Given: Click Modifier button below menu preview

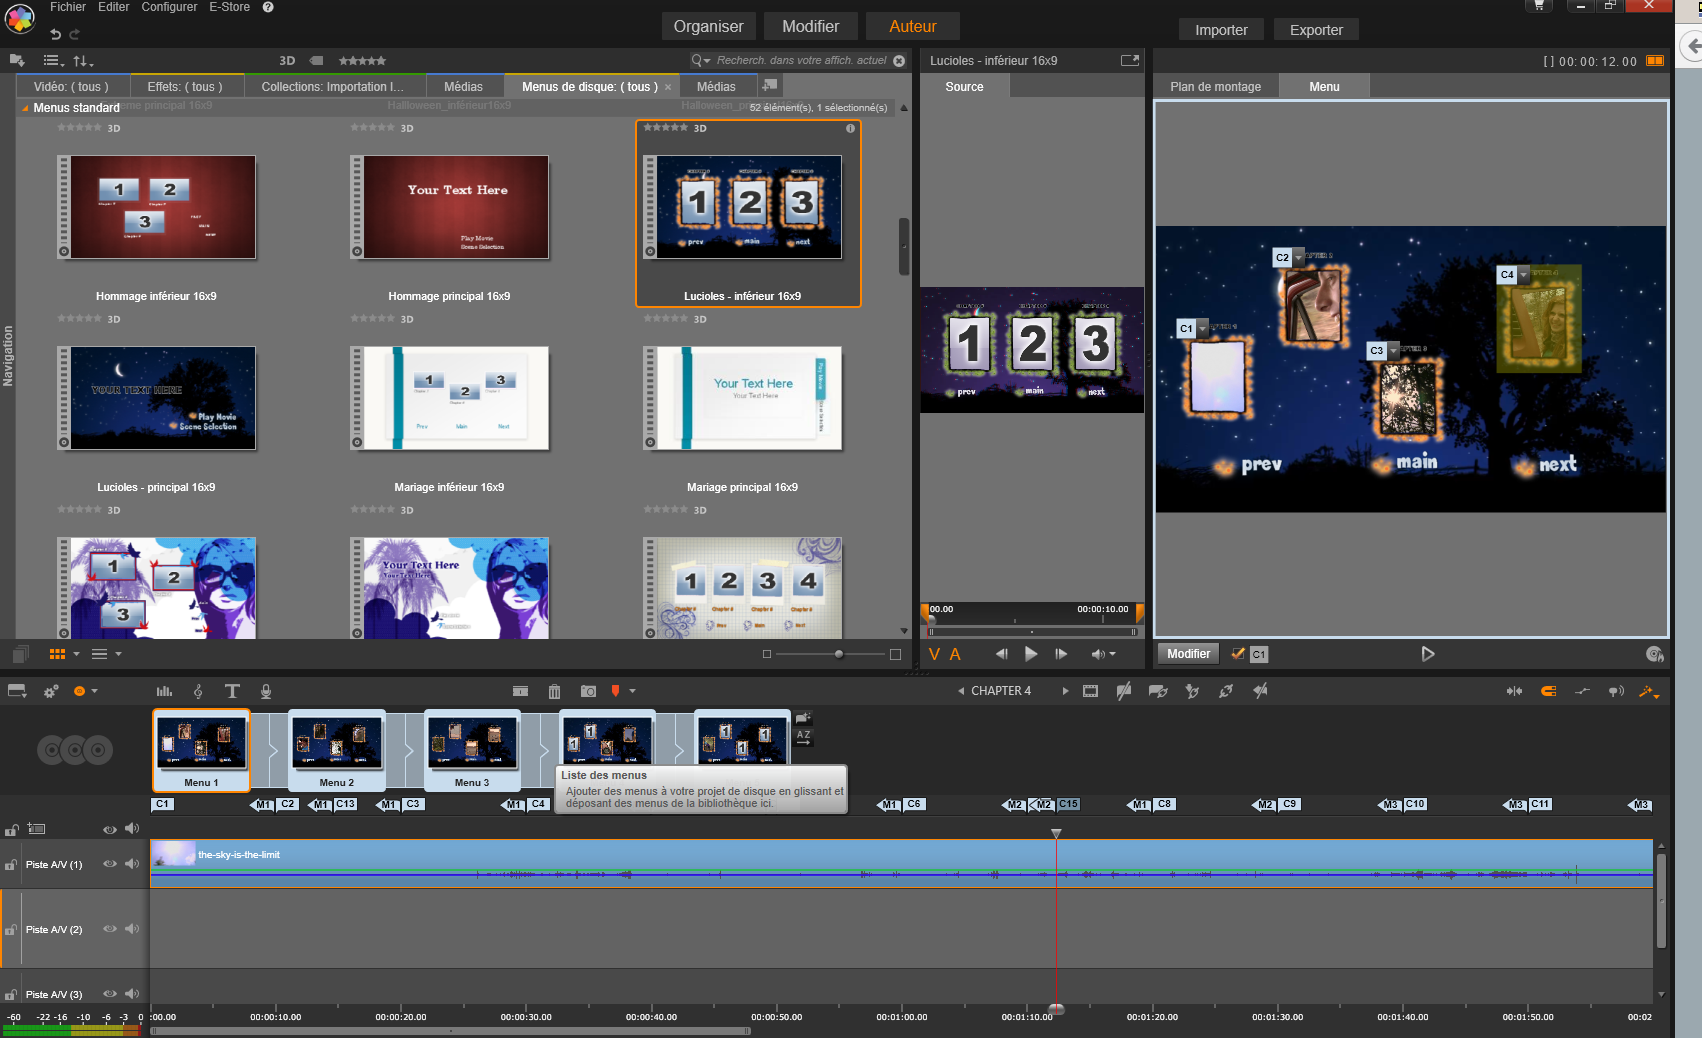Looking at the screenshot, I should click(x=1189, y=654).
